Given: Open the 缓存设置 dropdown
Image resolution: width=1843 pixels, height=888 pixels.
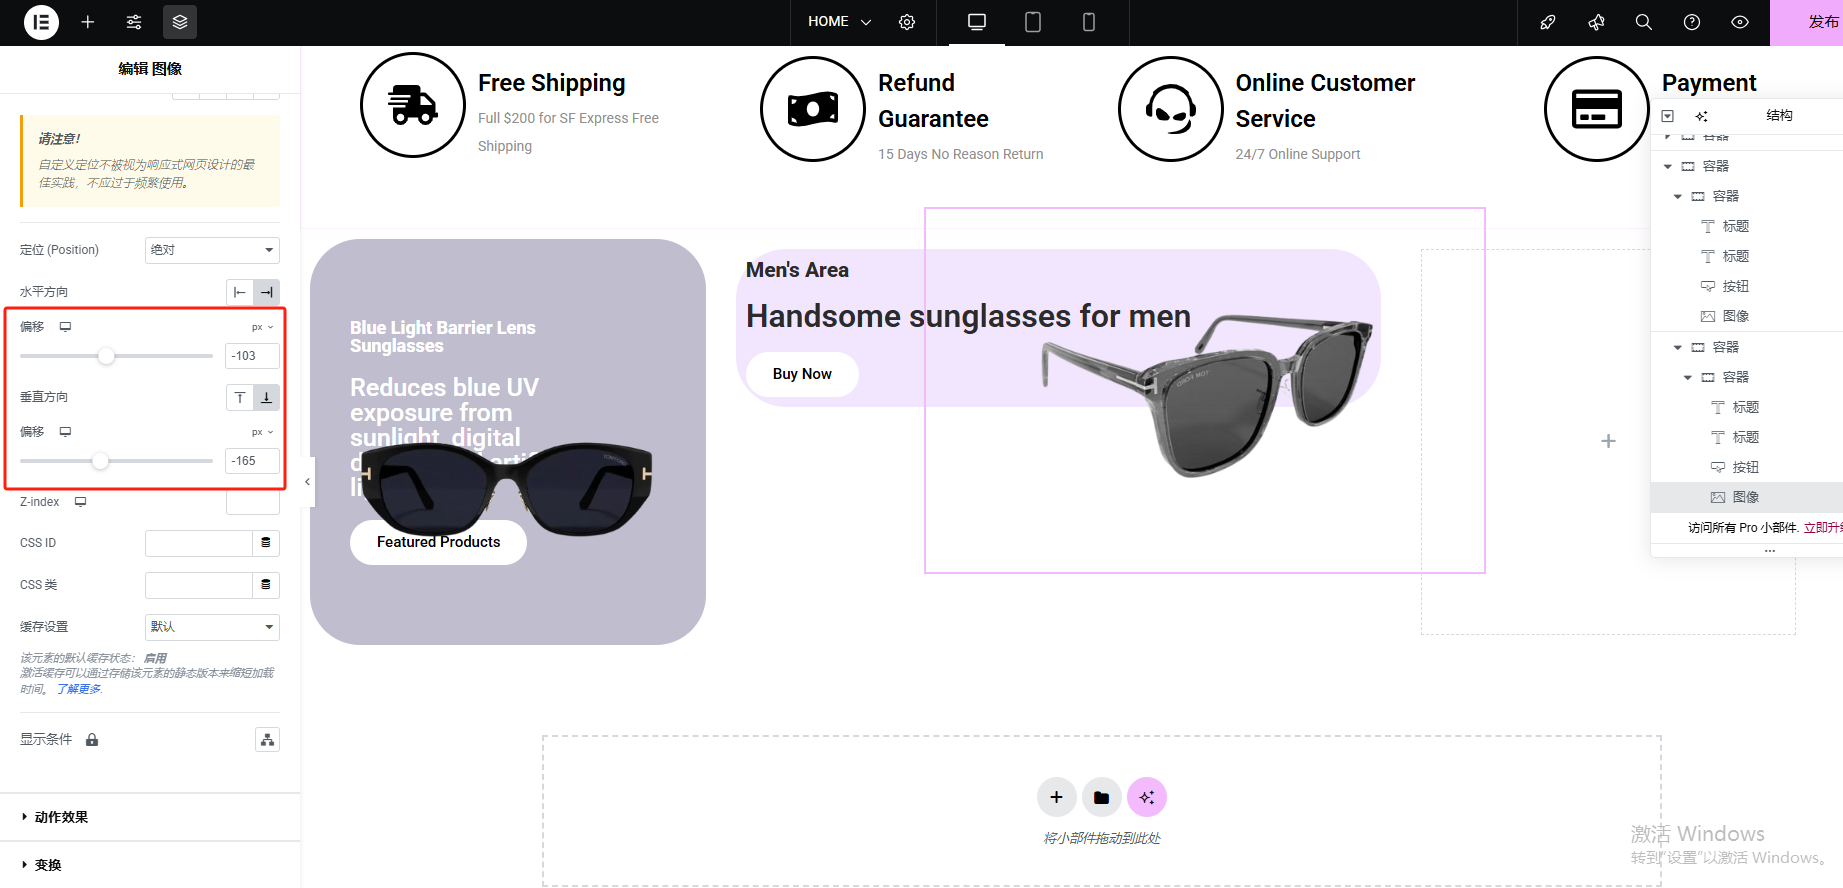Looking at the screenshot, I should pyautogui.click(x=212, y=627).
